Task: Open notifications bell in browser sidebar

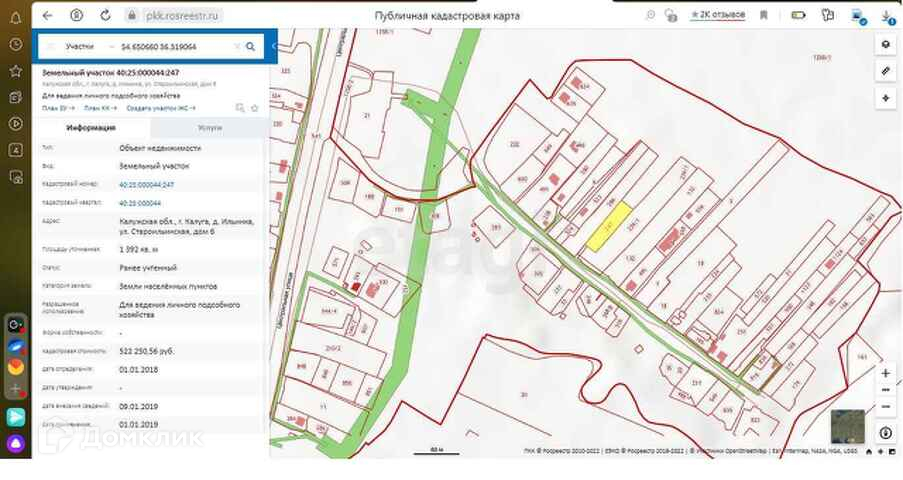Action: tap(16, 18)
